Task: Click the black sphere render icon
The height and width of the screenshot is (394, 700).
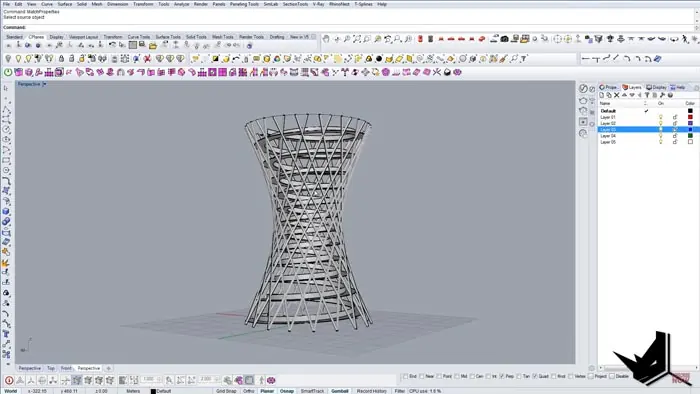Action: [x=379, y=58]
